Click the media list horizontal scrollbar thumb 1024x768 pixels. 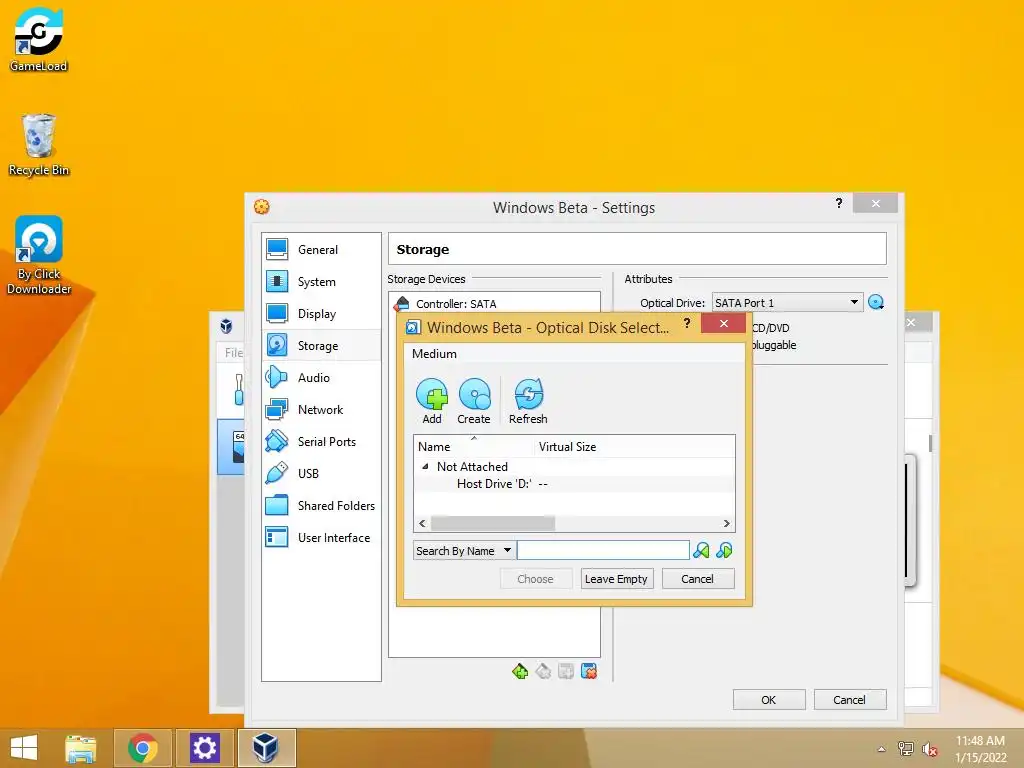492,523
